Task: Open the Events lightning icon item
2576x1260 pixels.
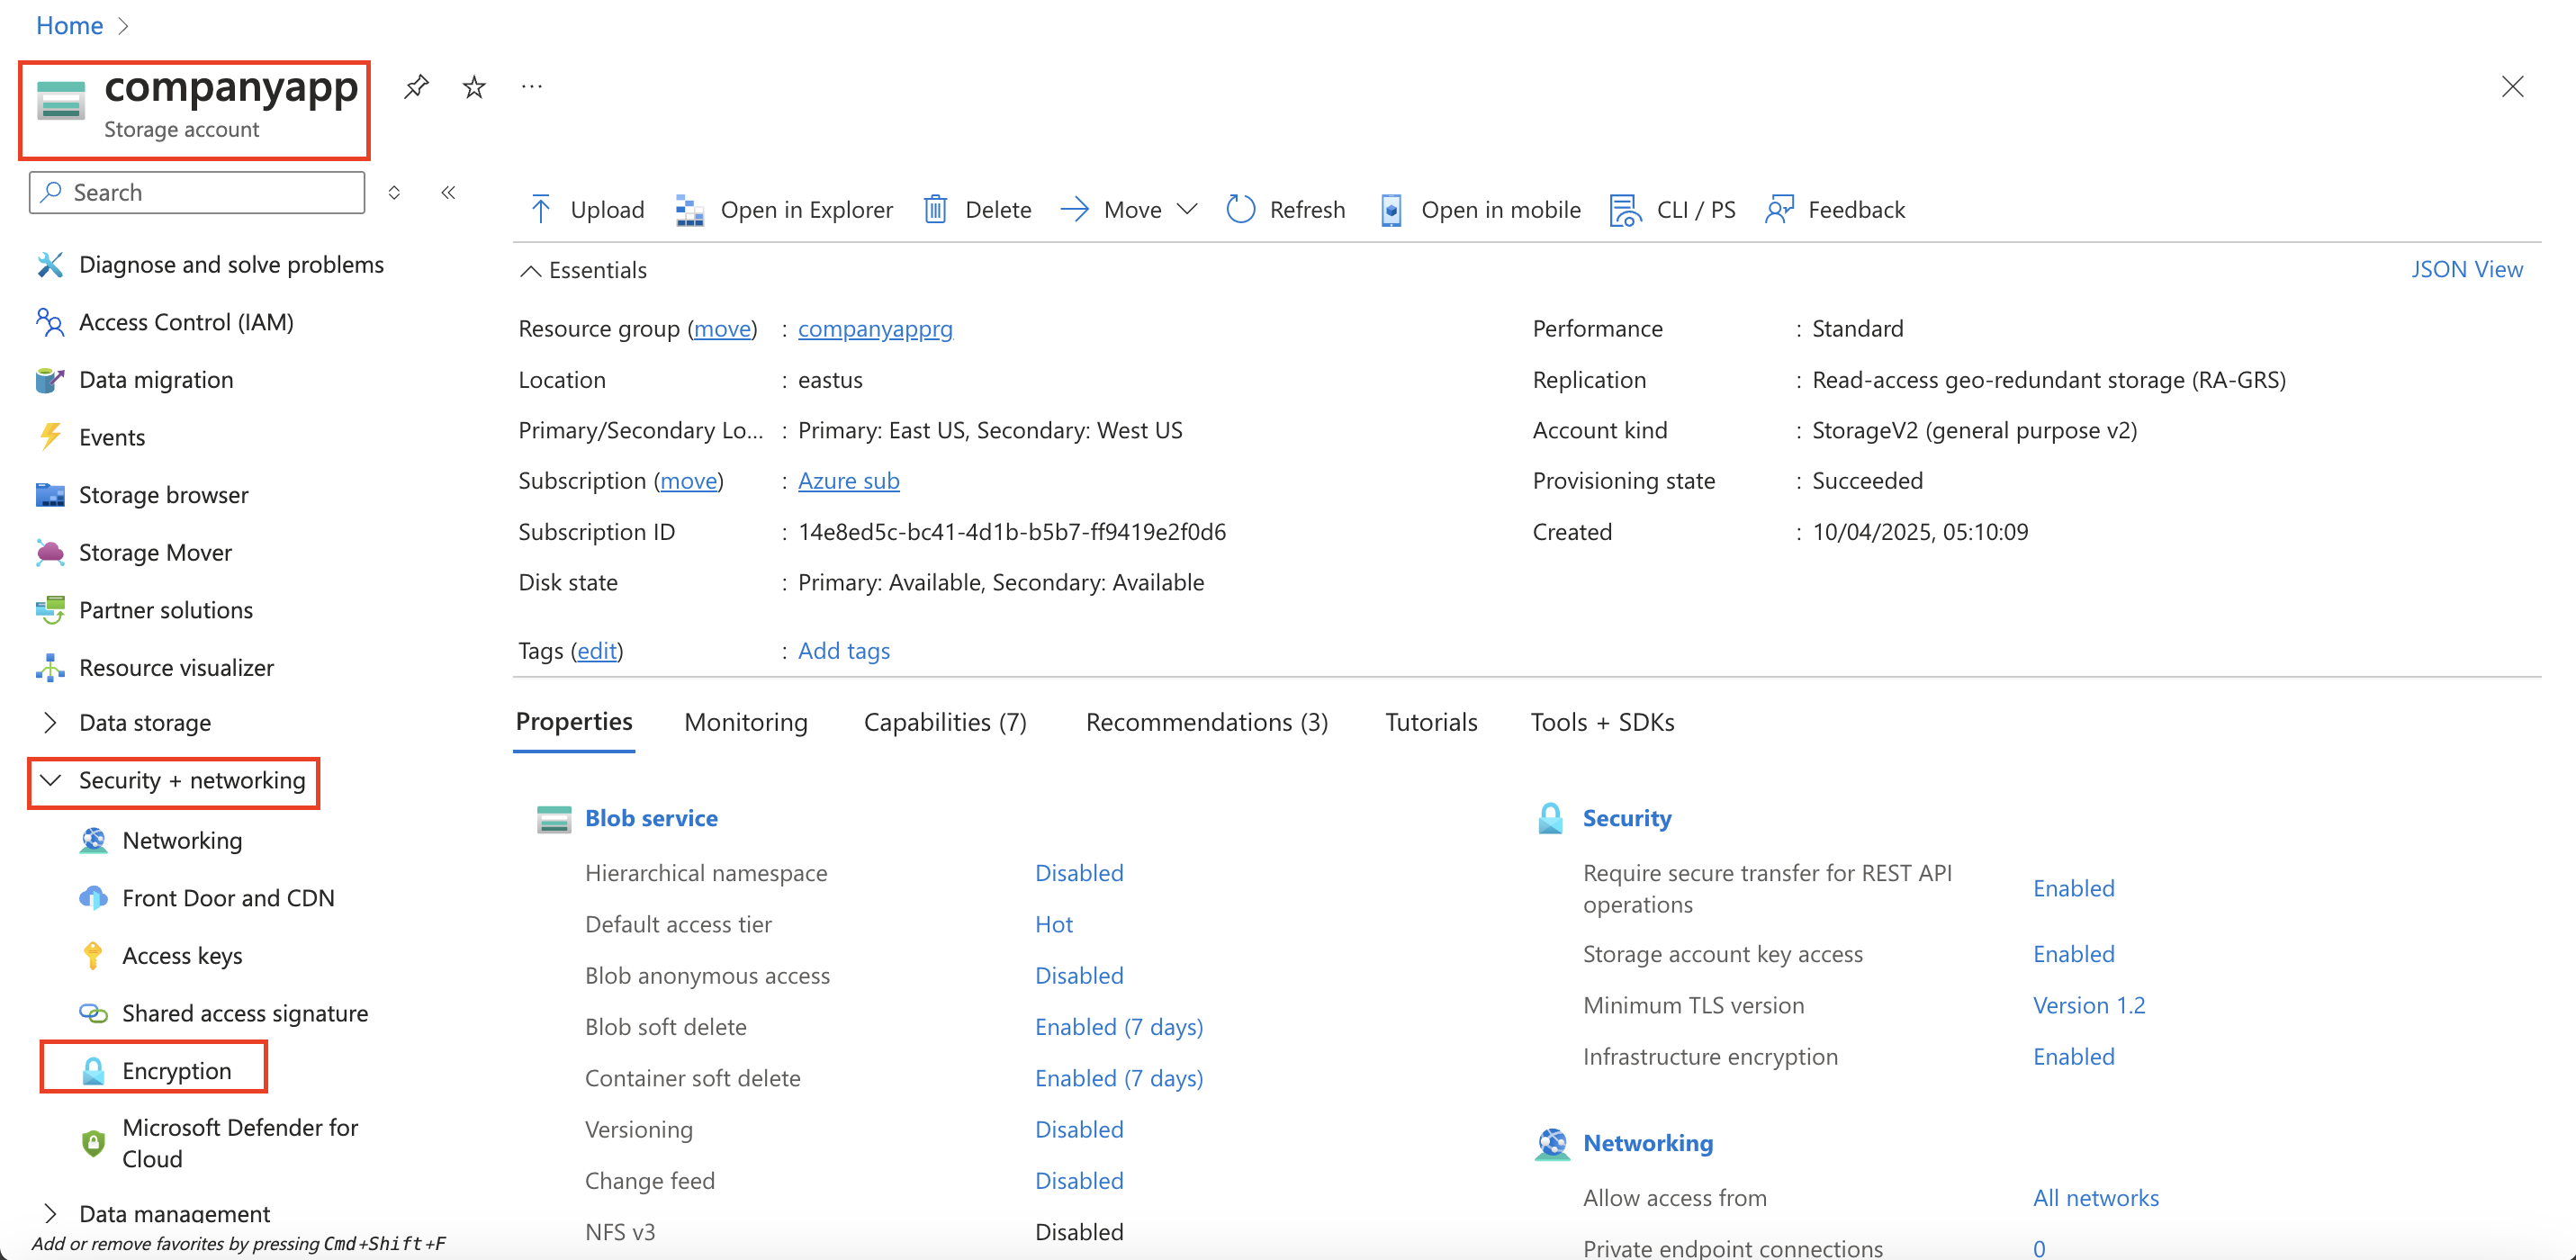Action: (50, 437)
